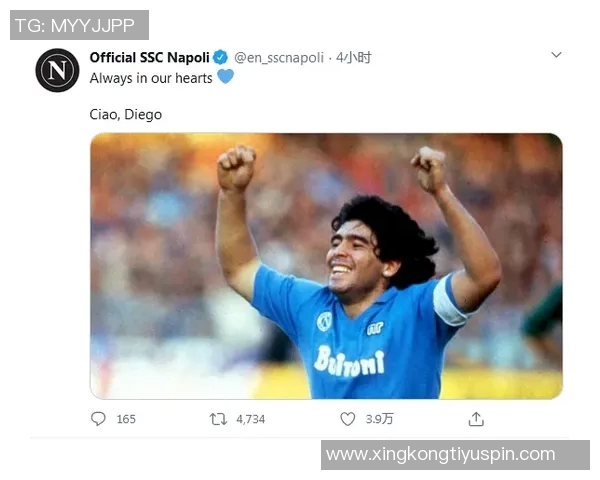This screenshot has height=480, width=600.
Task: Click the Official SSC Napoli account name
Action: [x=149, y=57]
